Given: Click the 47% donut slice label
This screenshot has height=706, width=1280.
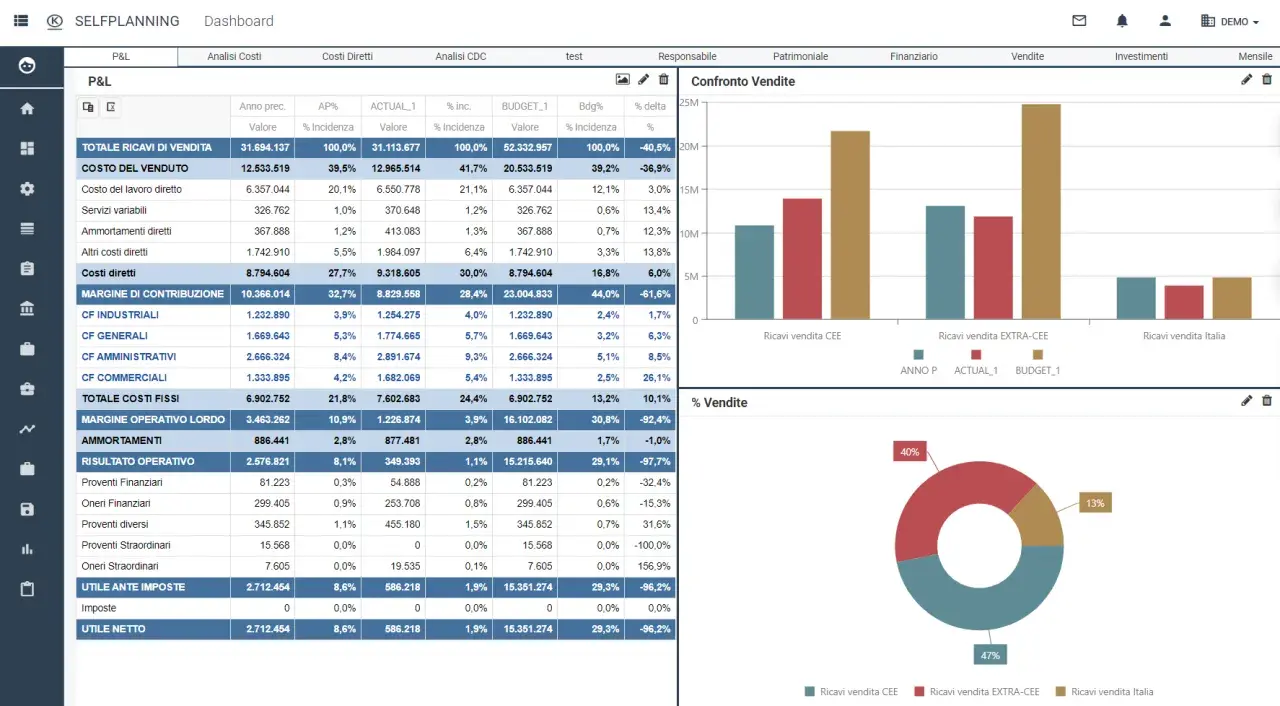Looking at the screenshot, I should coord(990,655).
